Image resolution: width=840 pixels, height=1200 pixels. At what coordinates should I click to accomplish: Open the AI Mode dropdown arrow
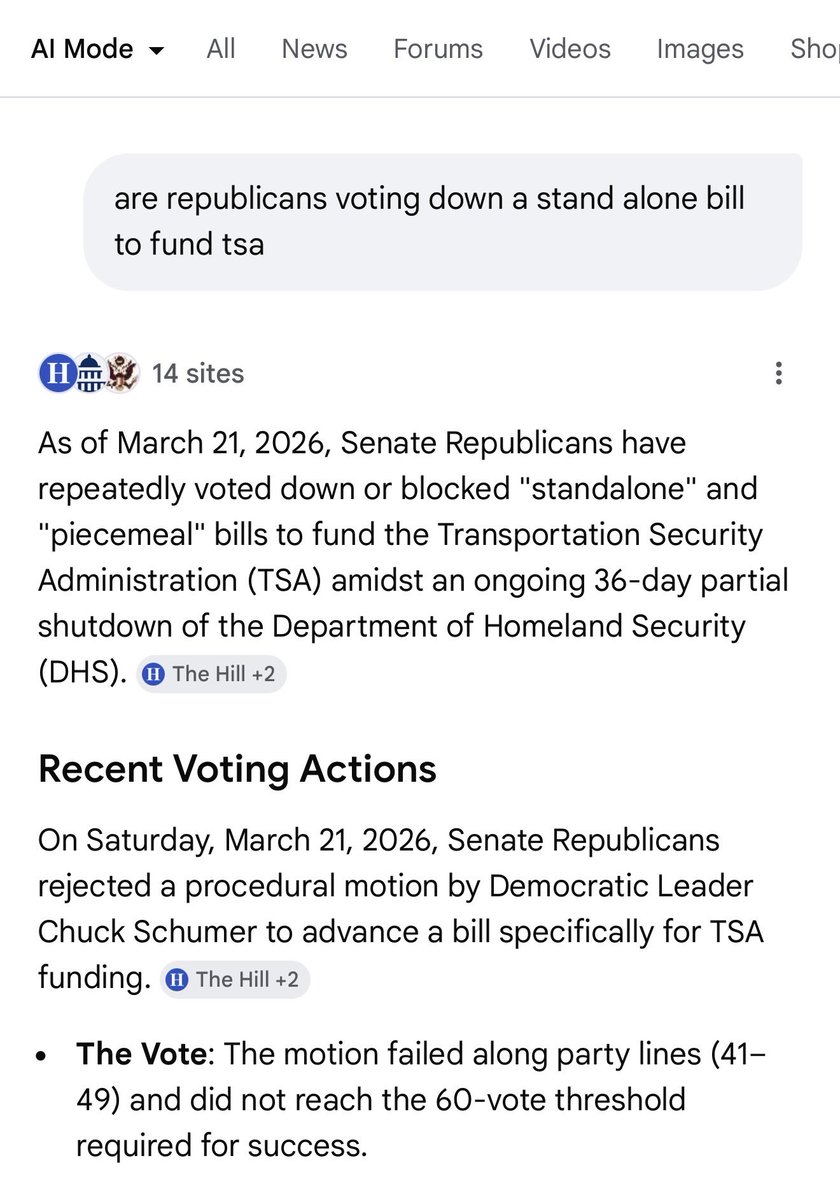(156, 50)
